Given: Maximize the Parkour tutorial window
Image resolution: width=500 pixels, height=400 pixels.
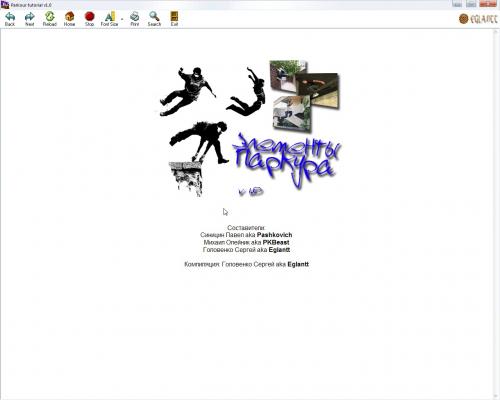Looking at the screenshot, I should tap(471, 4).
